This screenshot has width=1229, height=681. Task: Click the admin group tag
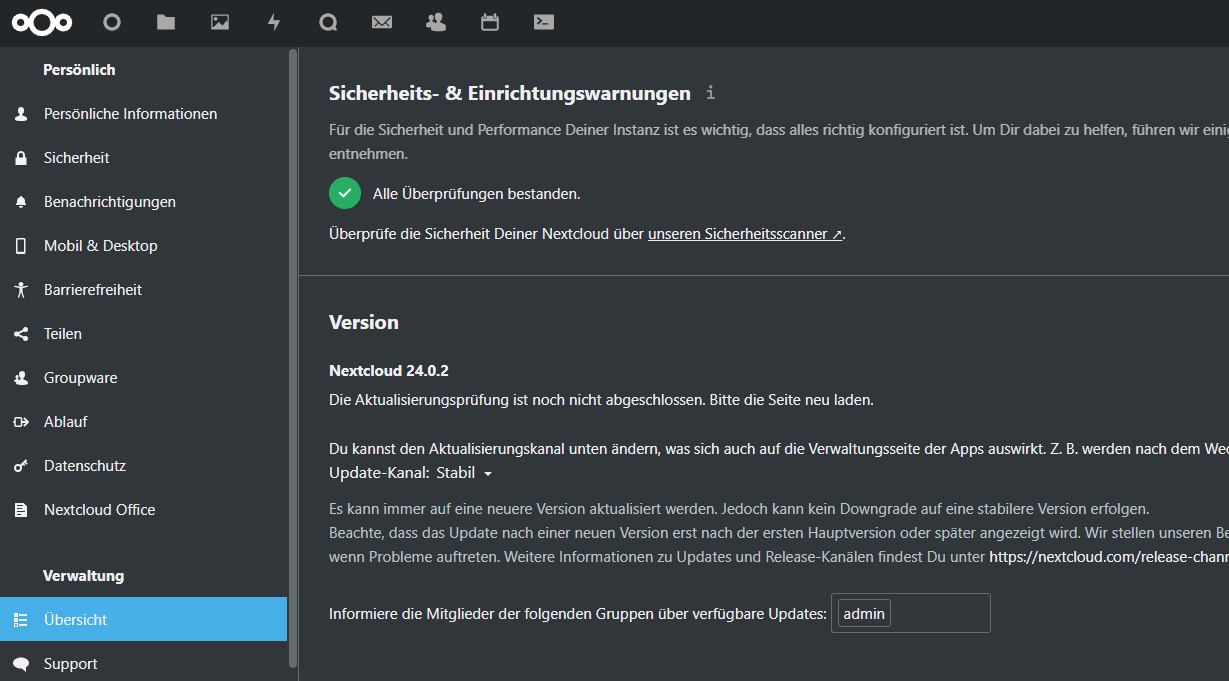[864, 614]
